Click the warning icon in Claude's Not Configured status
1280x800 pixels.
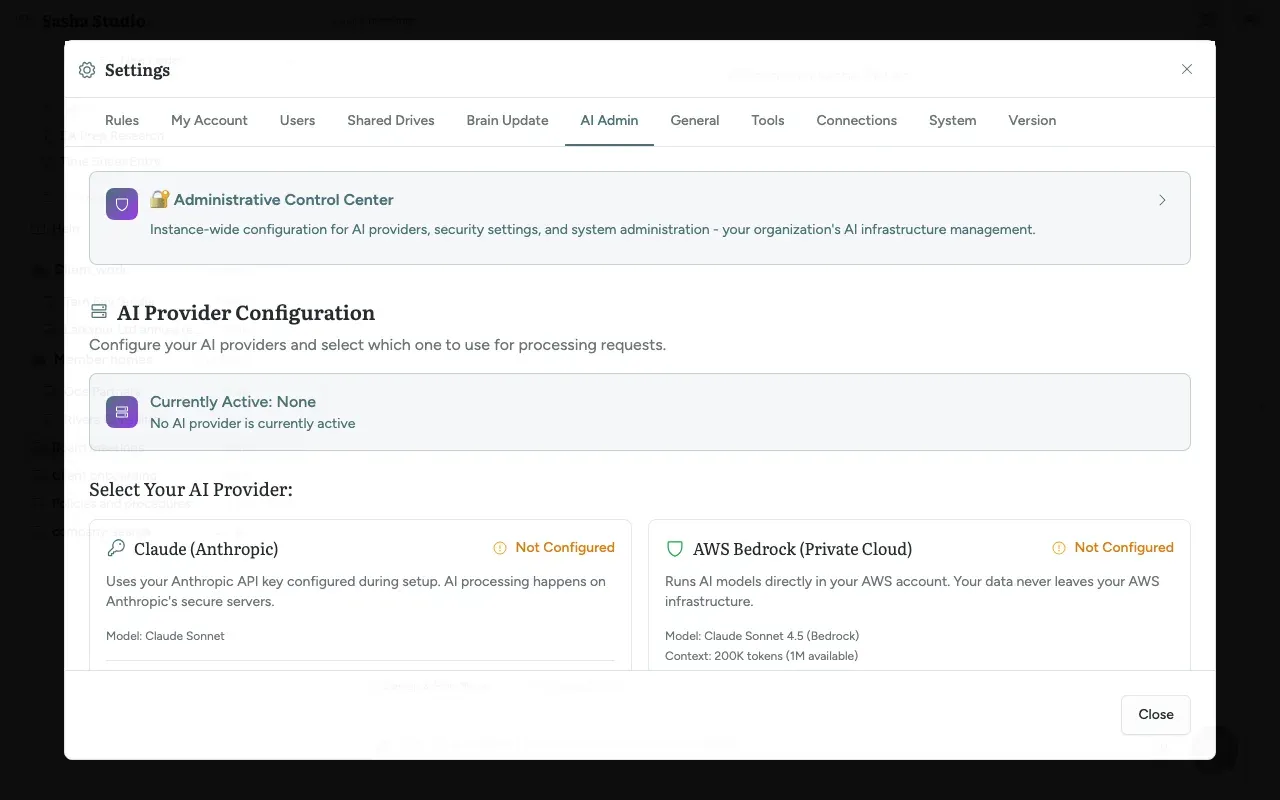pyautogui.click(x=500, y=548)
